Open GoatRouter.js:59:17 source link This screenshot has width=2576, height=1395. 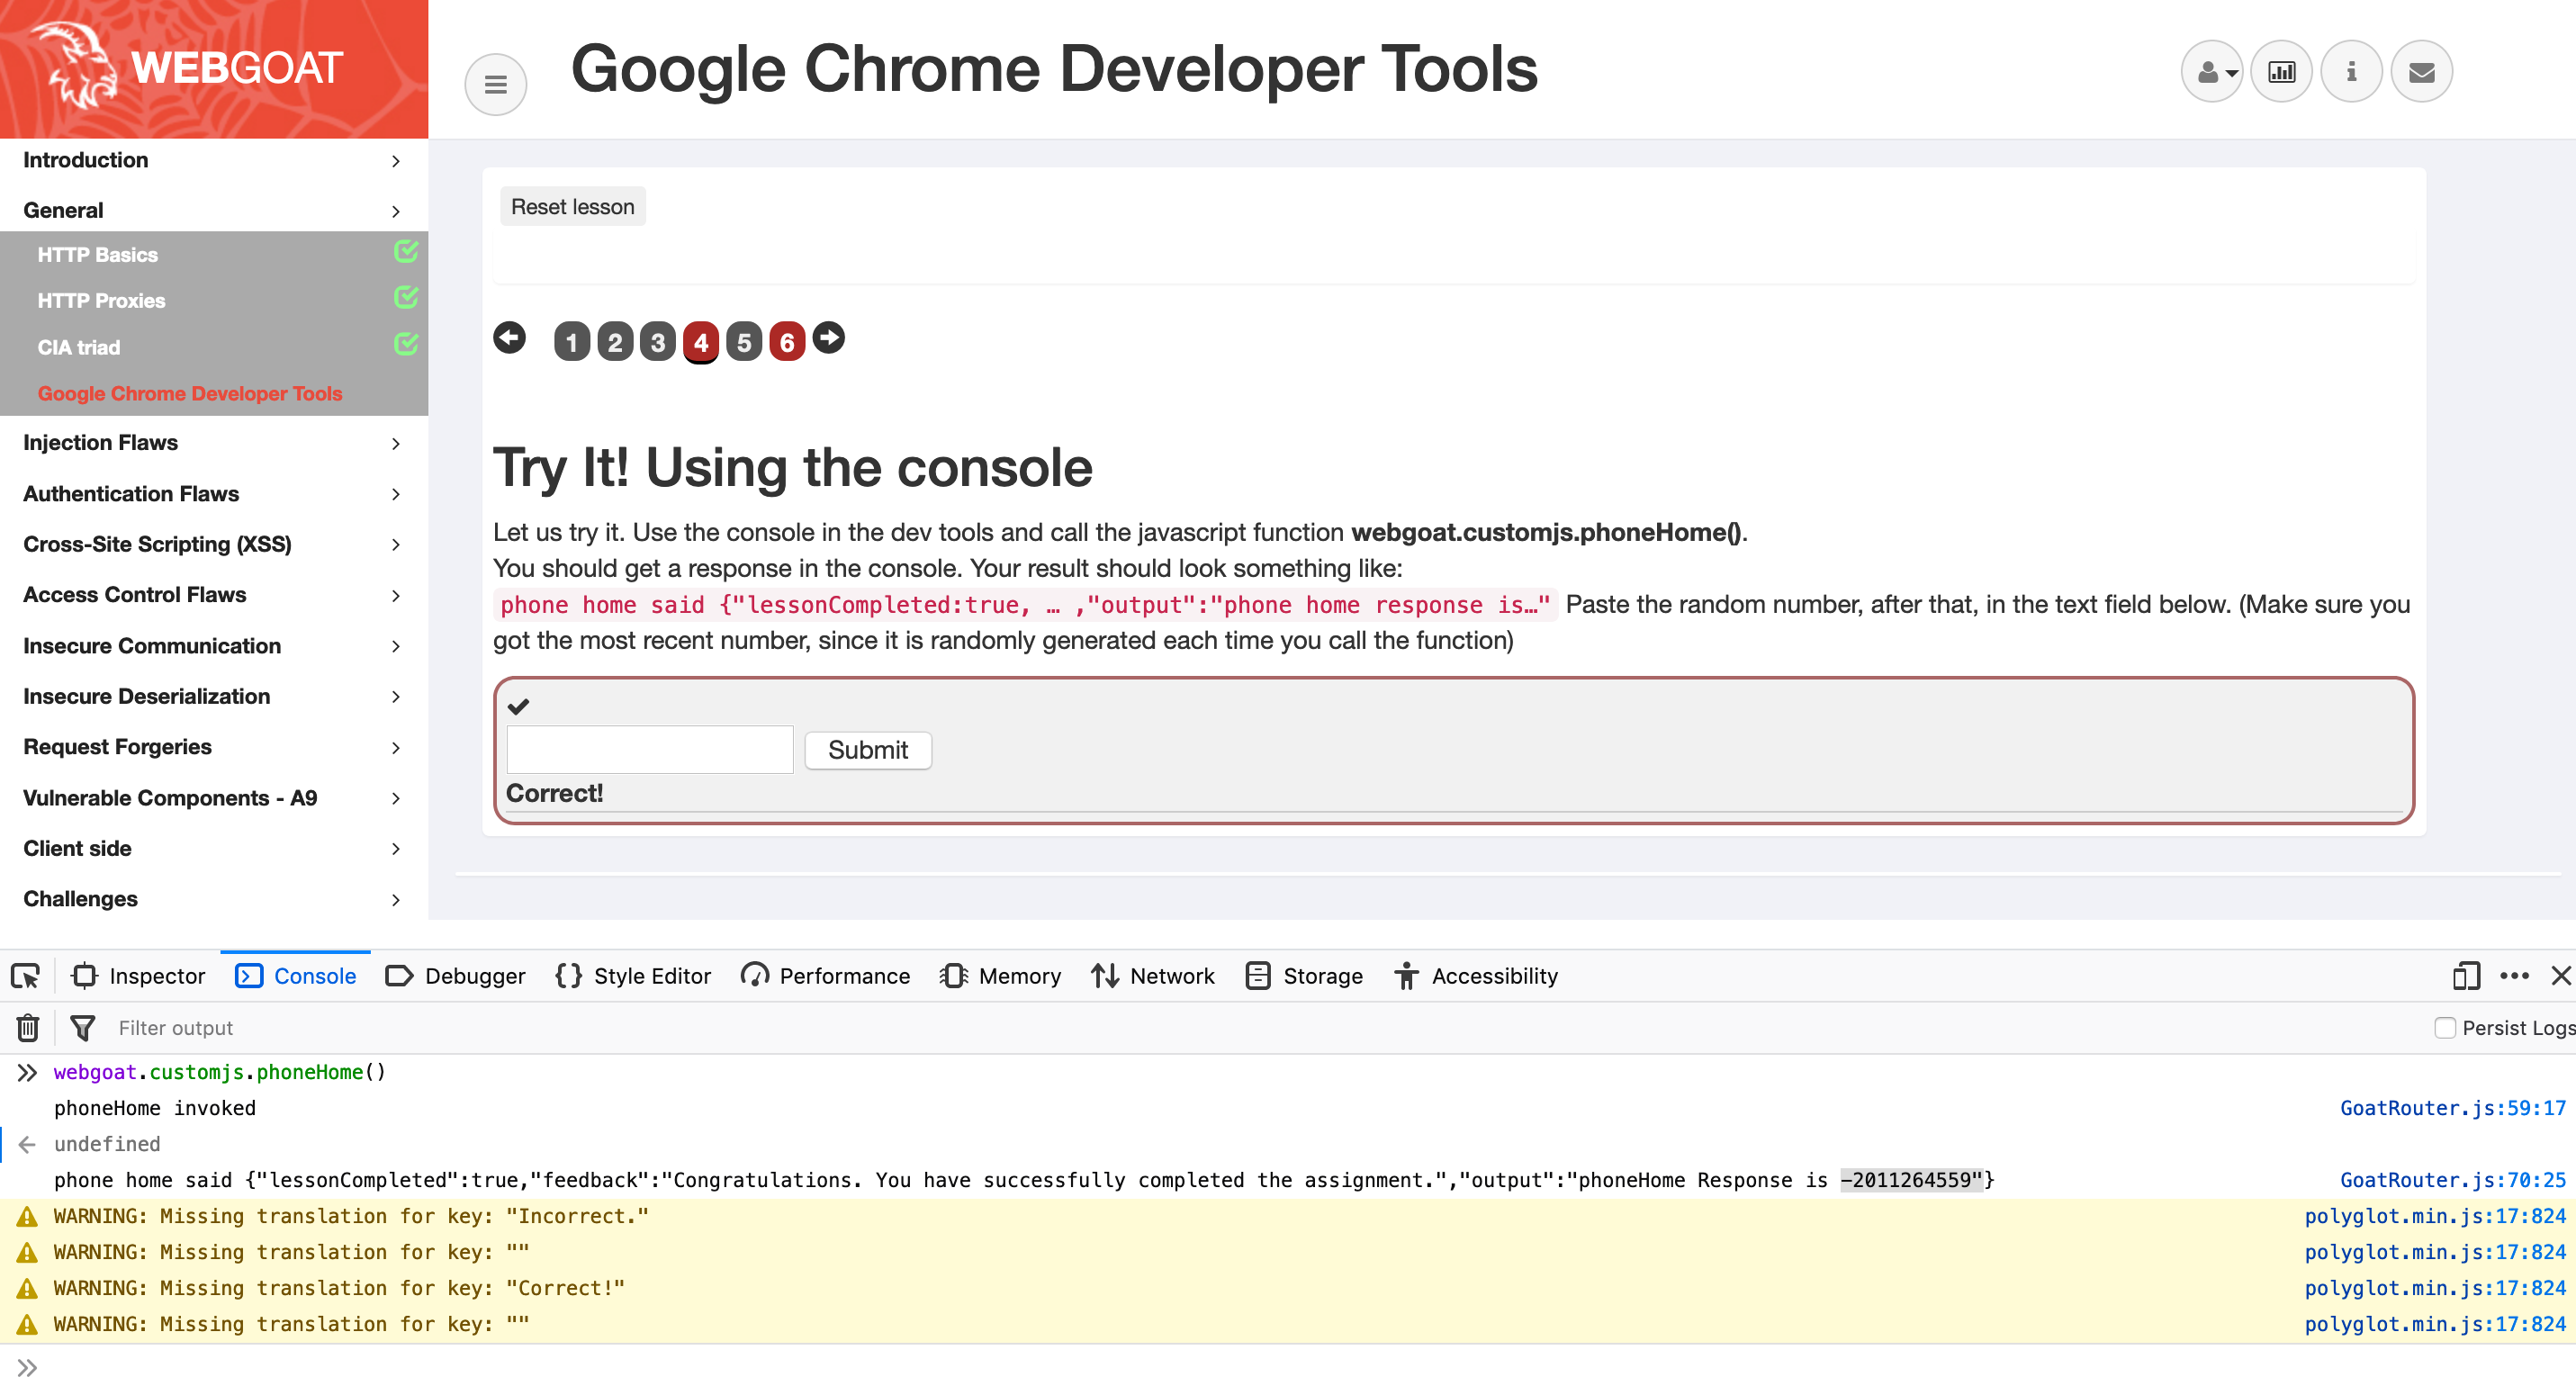[2452, 1108]
